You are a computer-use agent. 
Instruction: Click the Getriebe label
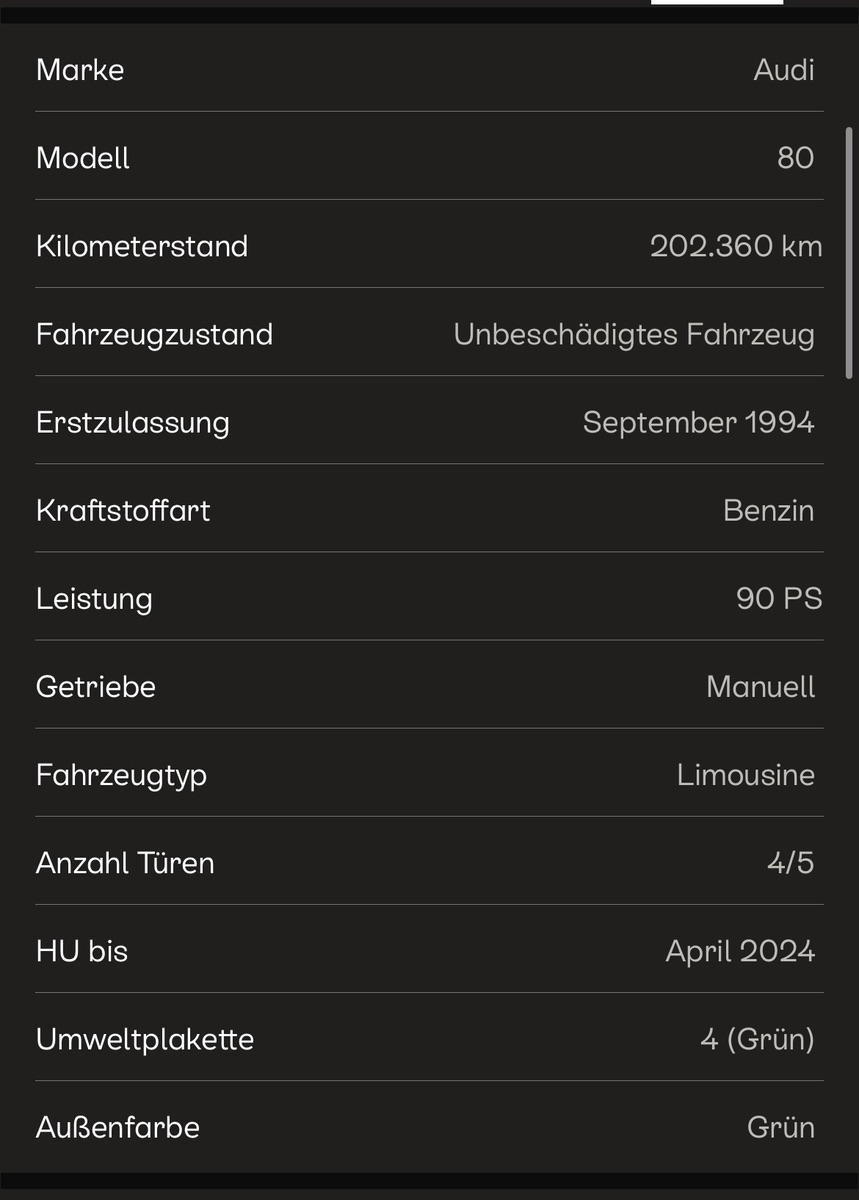[x=96, y=687]
